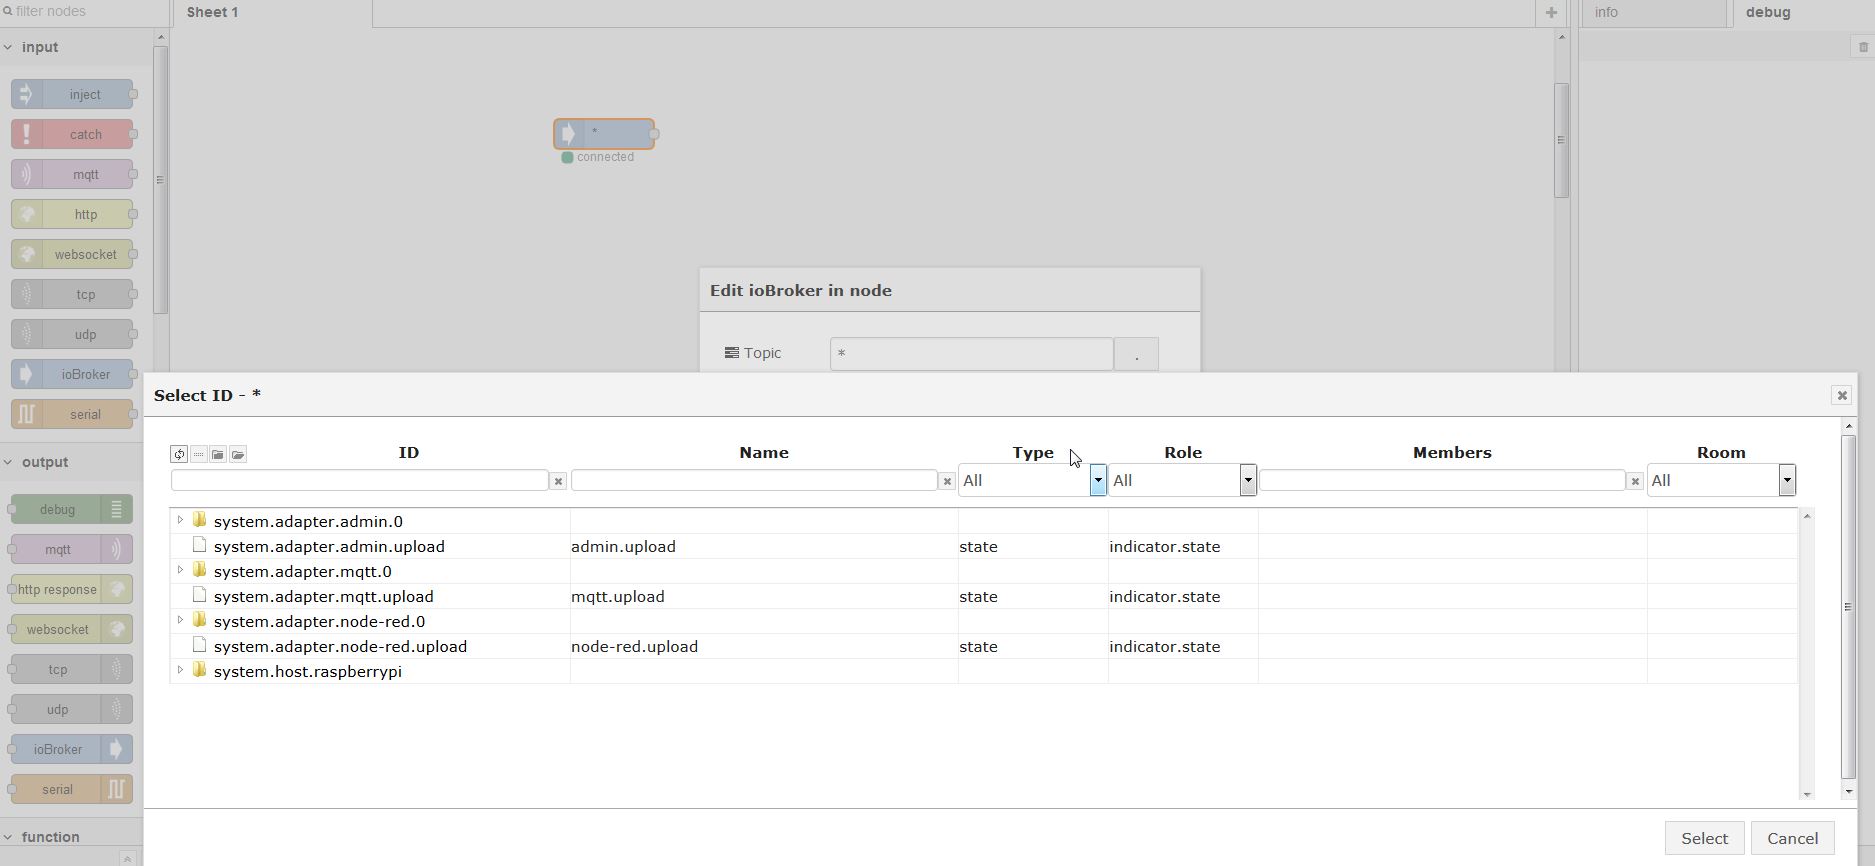This screenshot has width=1875, height=866.
Task: Expand the system.adapter.node-red.0 folder
Action: [x=180, y=621]
